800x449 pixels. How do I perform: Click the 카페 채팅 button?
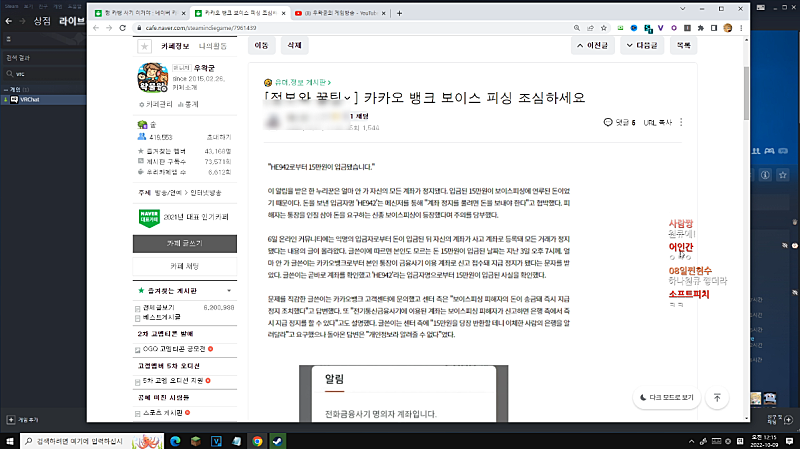[x=185, y=266]
